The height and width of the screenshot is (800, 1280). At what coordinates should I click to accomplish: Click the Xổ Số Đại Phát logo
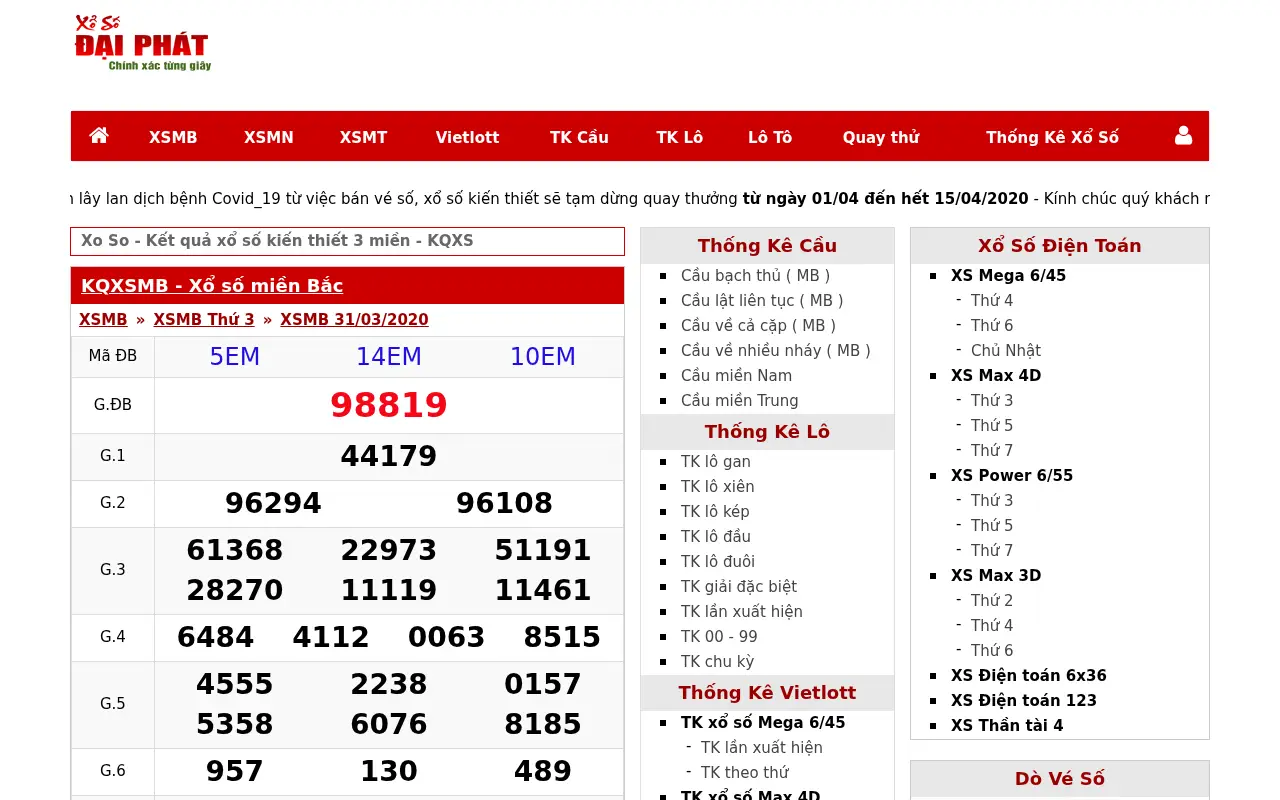143,42
